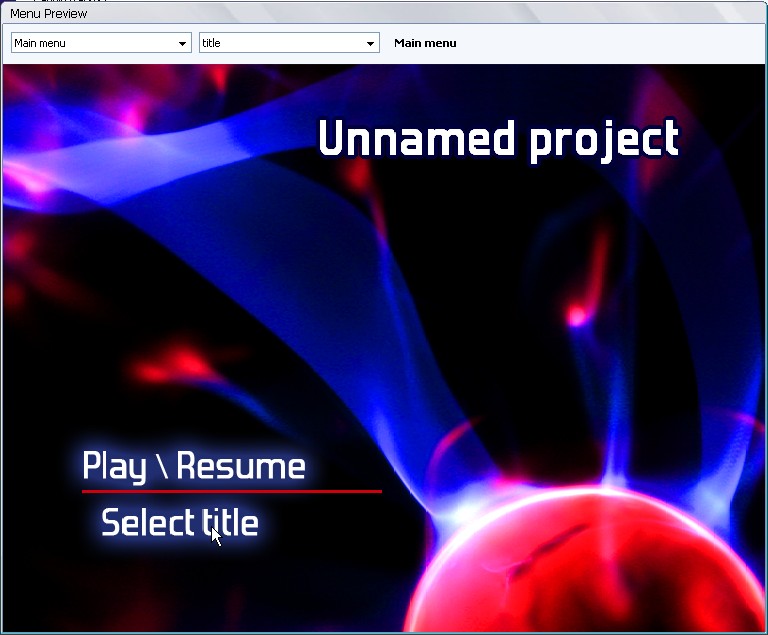Image resolution: width=768 pixels, height=635 pixels.
Task: Click the bold Main menu label
Action: pos(425,43)
